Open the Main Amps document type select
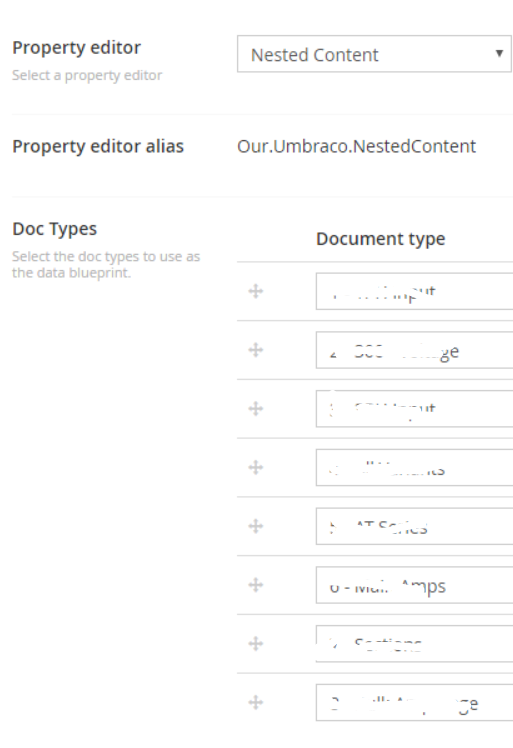The image size is (513, 748). click(414, 585)
